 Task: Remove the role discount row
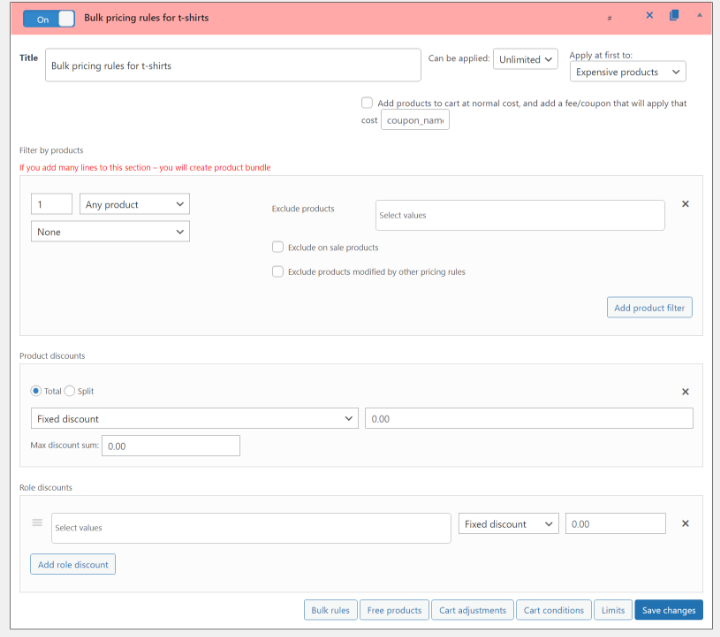tap(685, 523)
